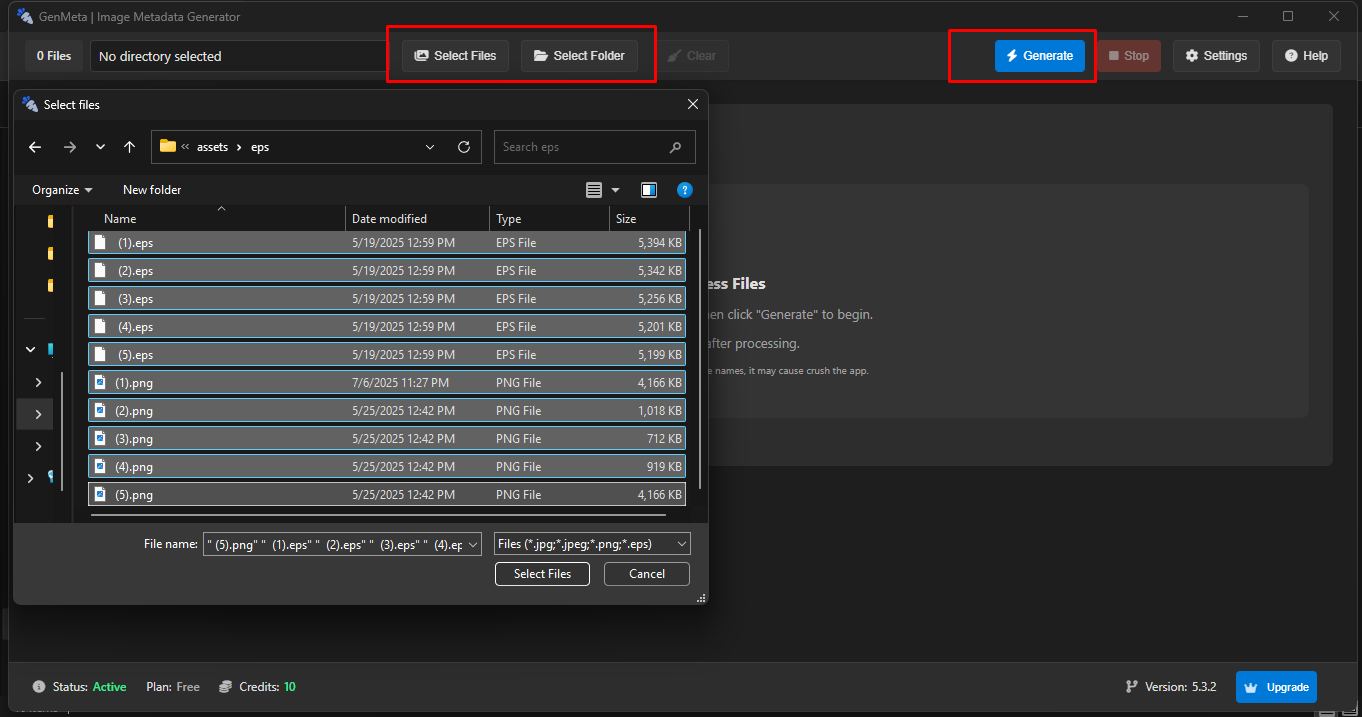
Task: Open the Select Folder picker
Action: pyautogui.click(x=578, y=55)
